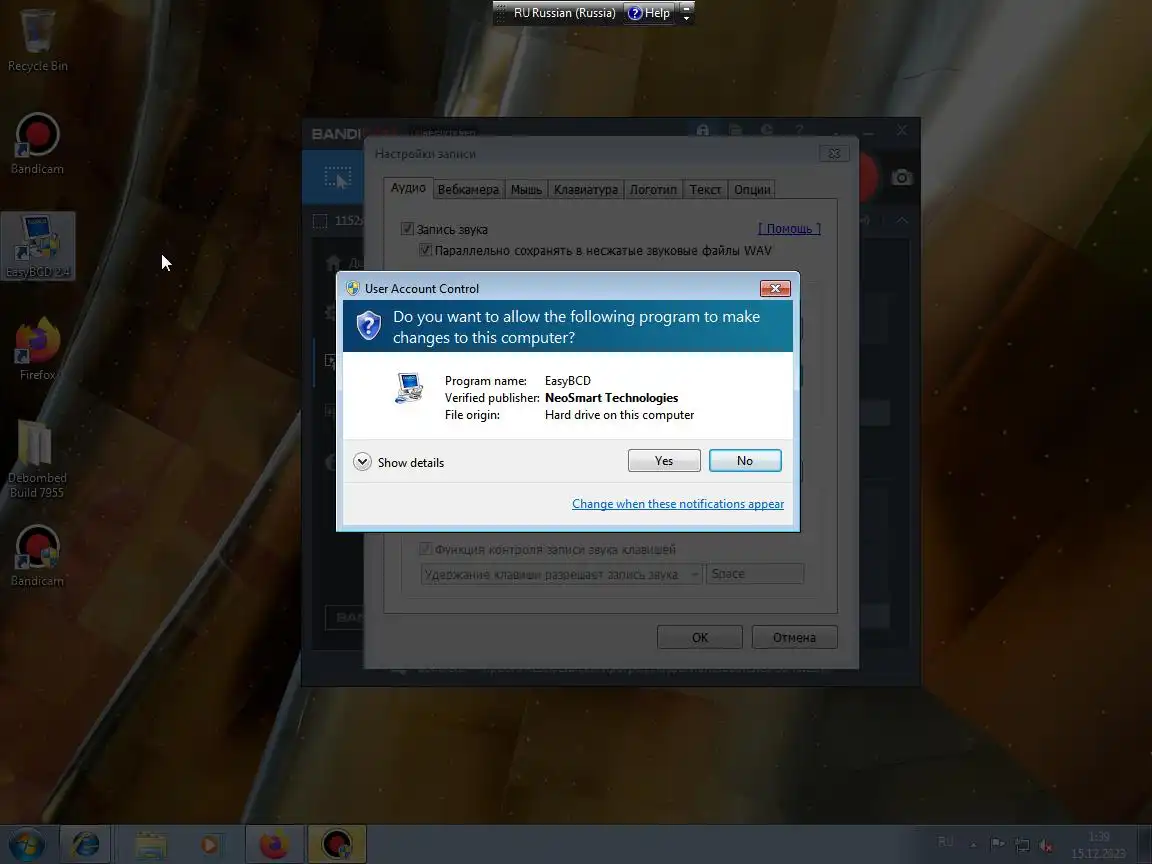Click the muted volume tray icon
Viewport: 1152px width, 864px height.
pos(1046,845)
